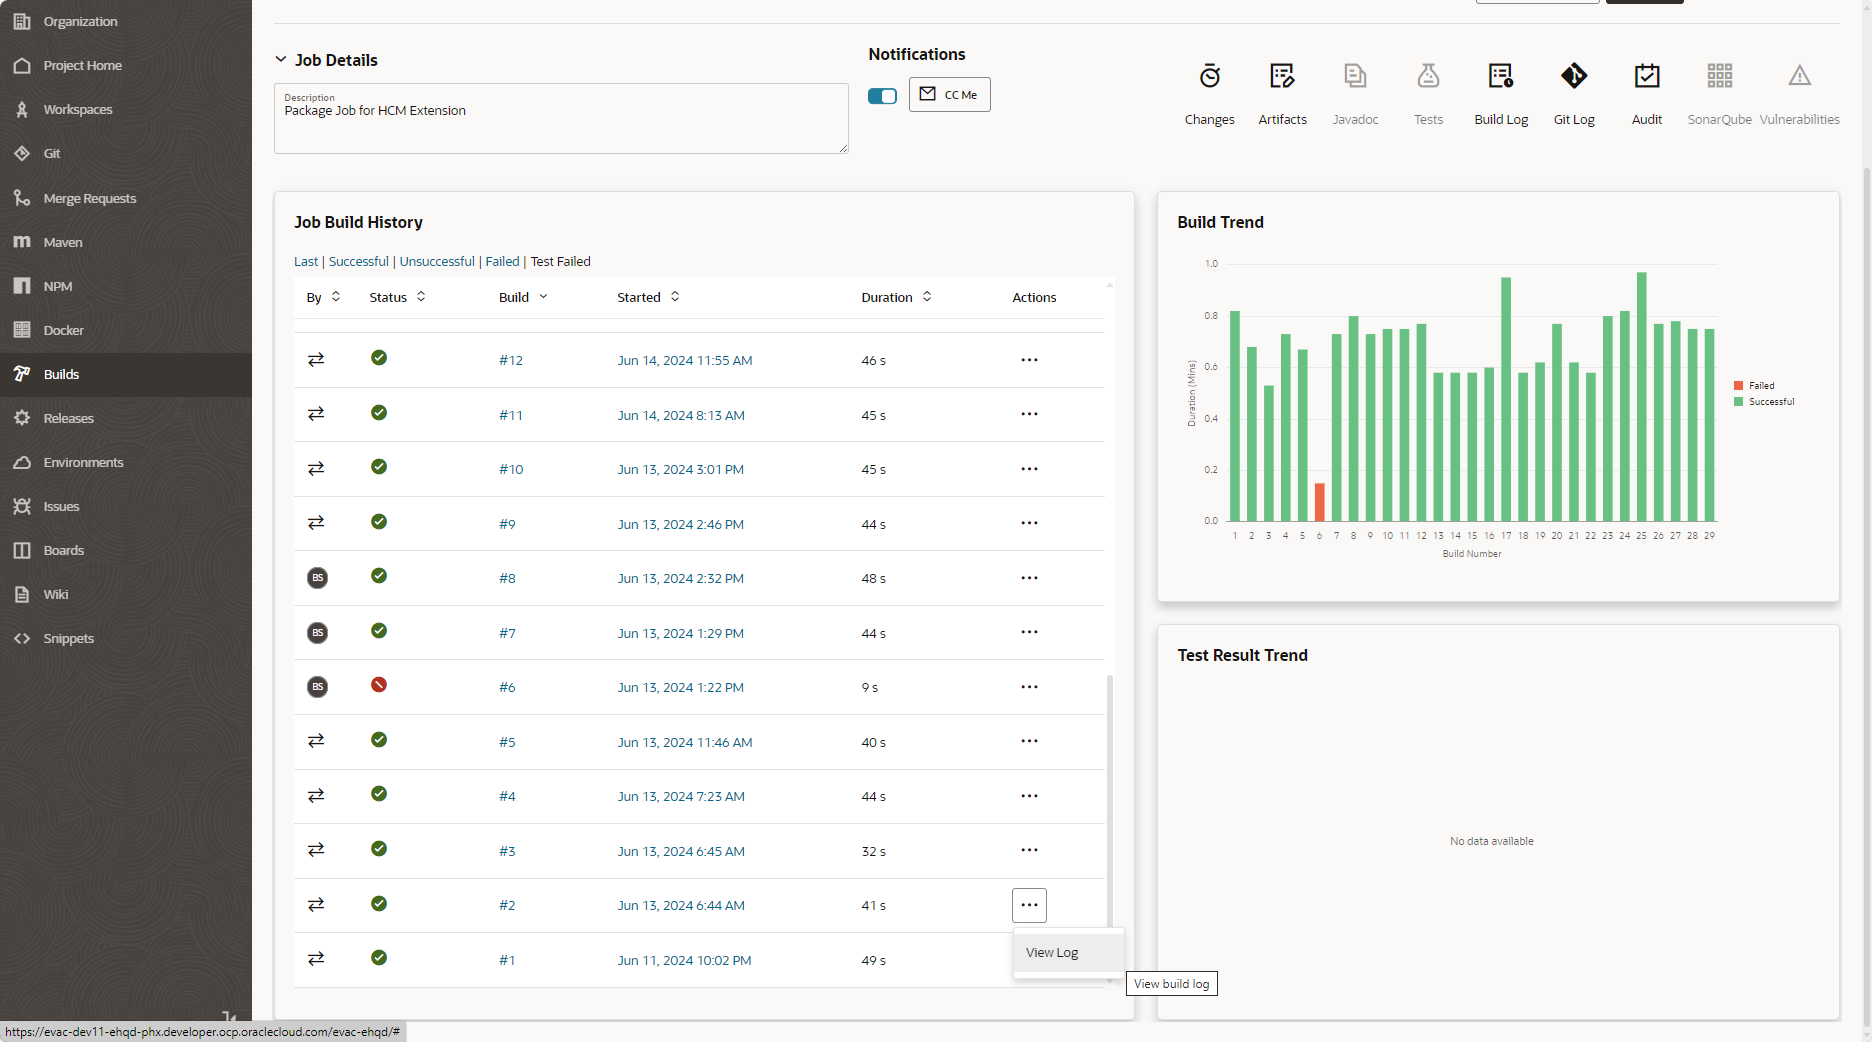
Task: Select View Log from the popup menu
Action: 1068,953
